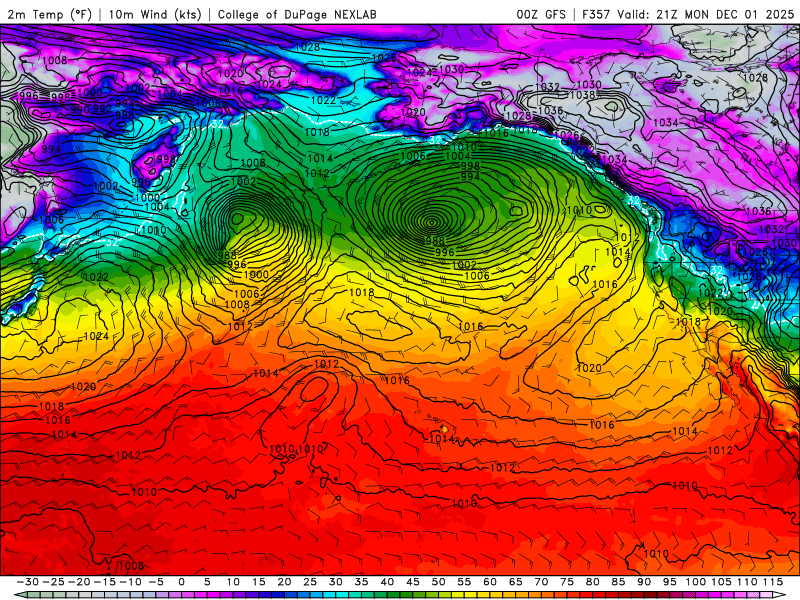Click the 990 pressure contour label
The width and height of the screenshot is (800, 600).
click(x=80, y=109)
